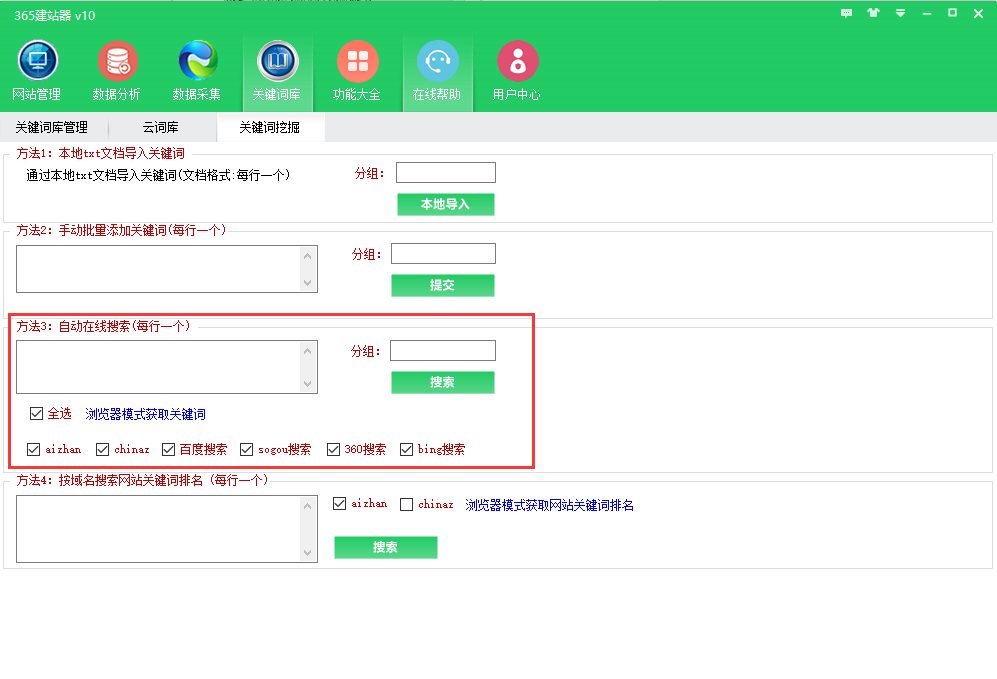This screenshot has width=997, height=679.
Task: Click 方法3 search keywords text area
Action: (x=158, y=367)
